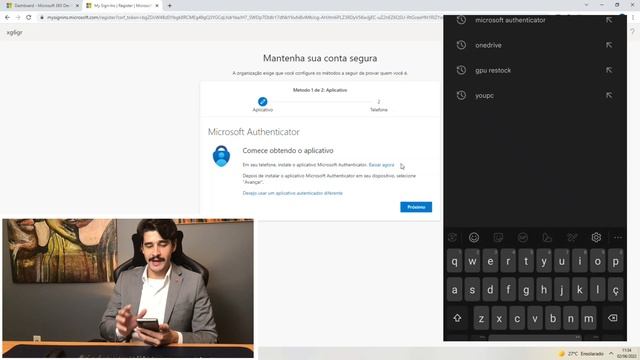The width and height of the screenshot is (640, 360).
Task: Open the keyboard toolbar more options dots
Action: click(x=618, y=237)
